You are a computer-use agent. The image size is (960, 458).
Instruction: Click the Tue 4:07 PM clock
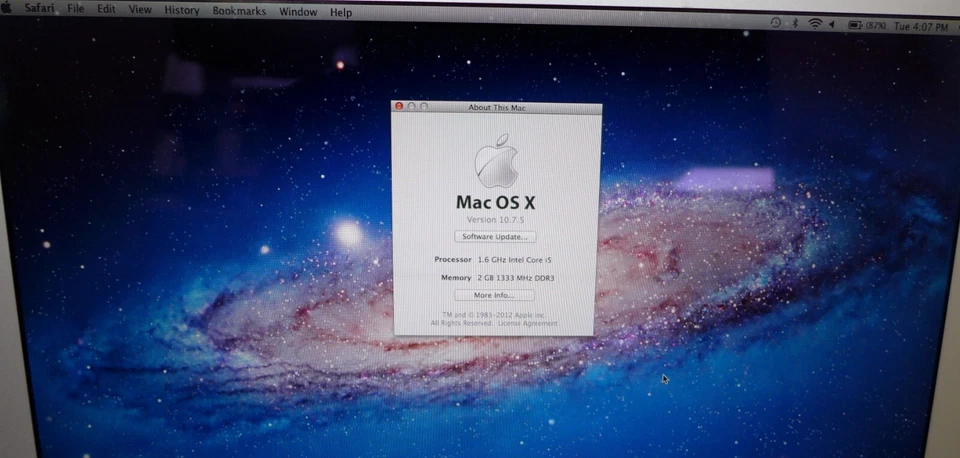pyautogui.click(x=921, y=27)
